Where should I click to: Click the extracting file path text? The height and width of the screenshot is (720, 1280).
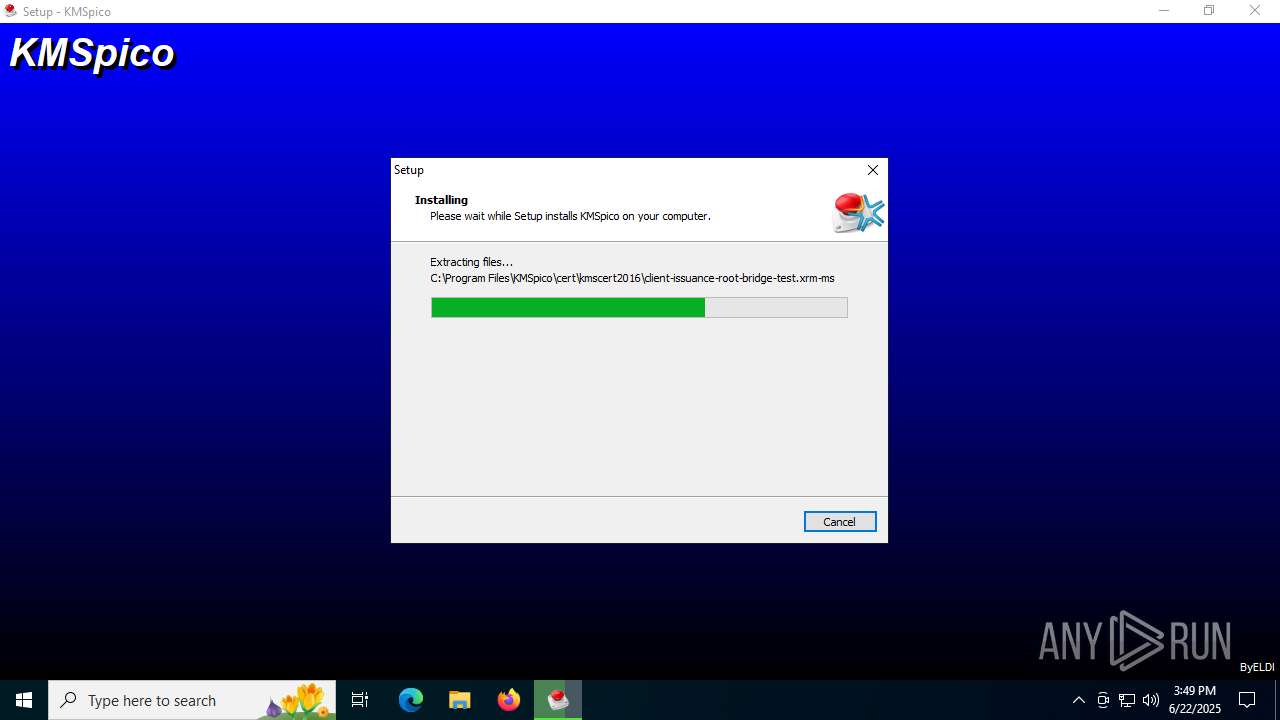(632, 278)
